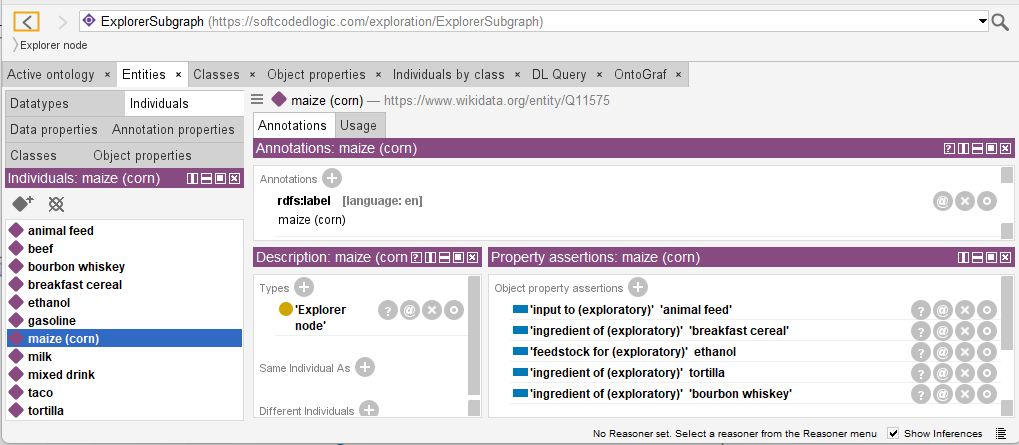Delete the 'animal feed' property assertion

(964, 310)
